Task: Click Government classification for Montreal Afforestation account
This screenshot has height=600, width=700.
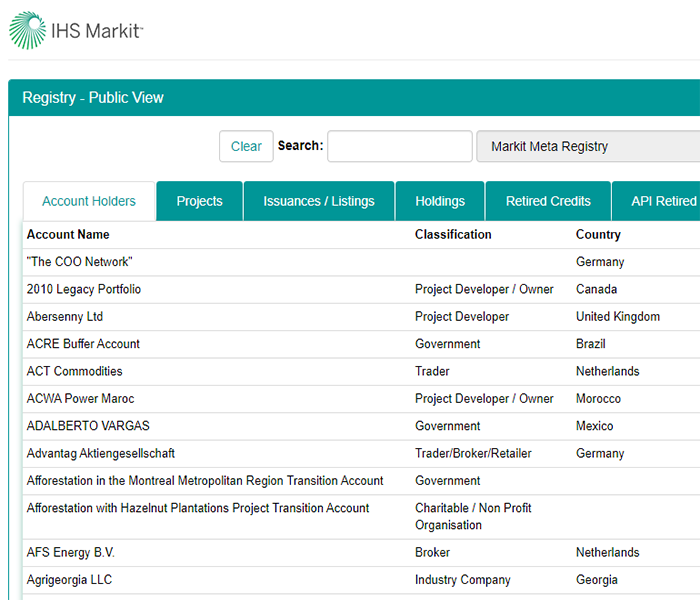Action: (447, 480)
